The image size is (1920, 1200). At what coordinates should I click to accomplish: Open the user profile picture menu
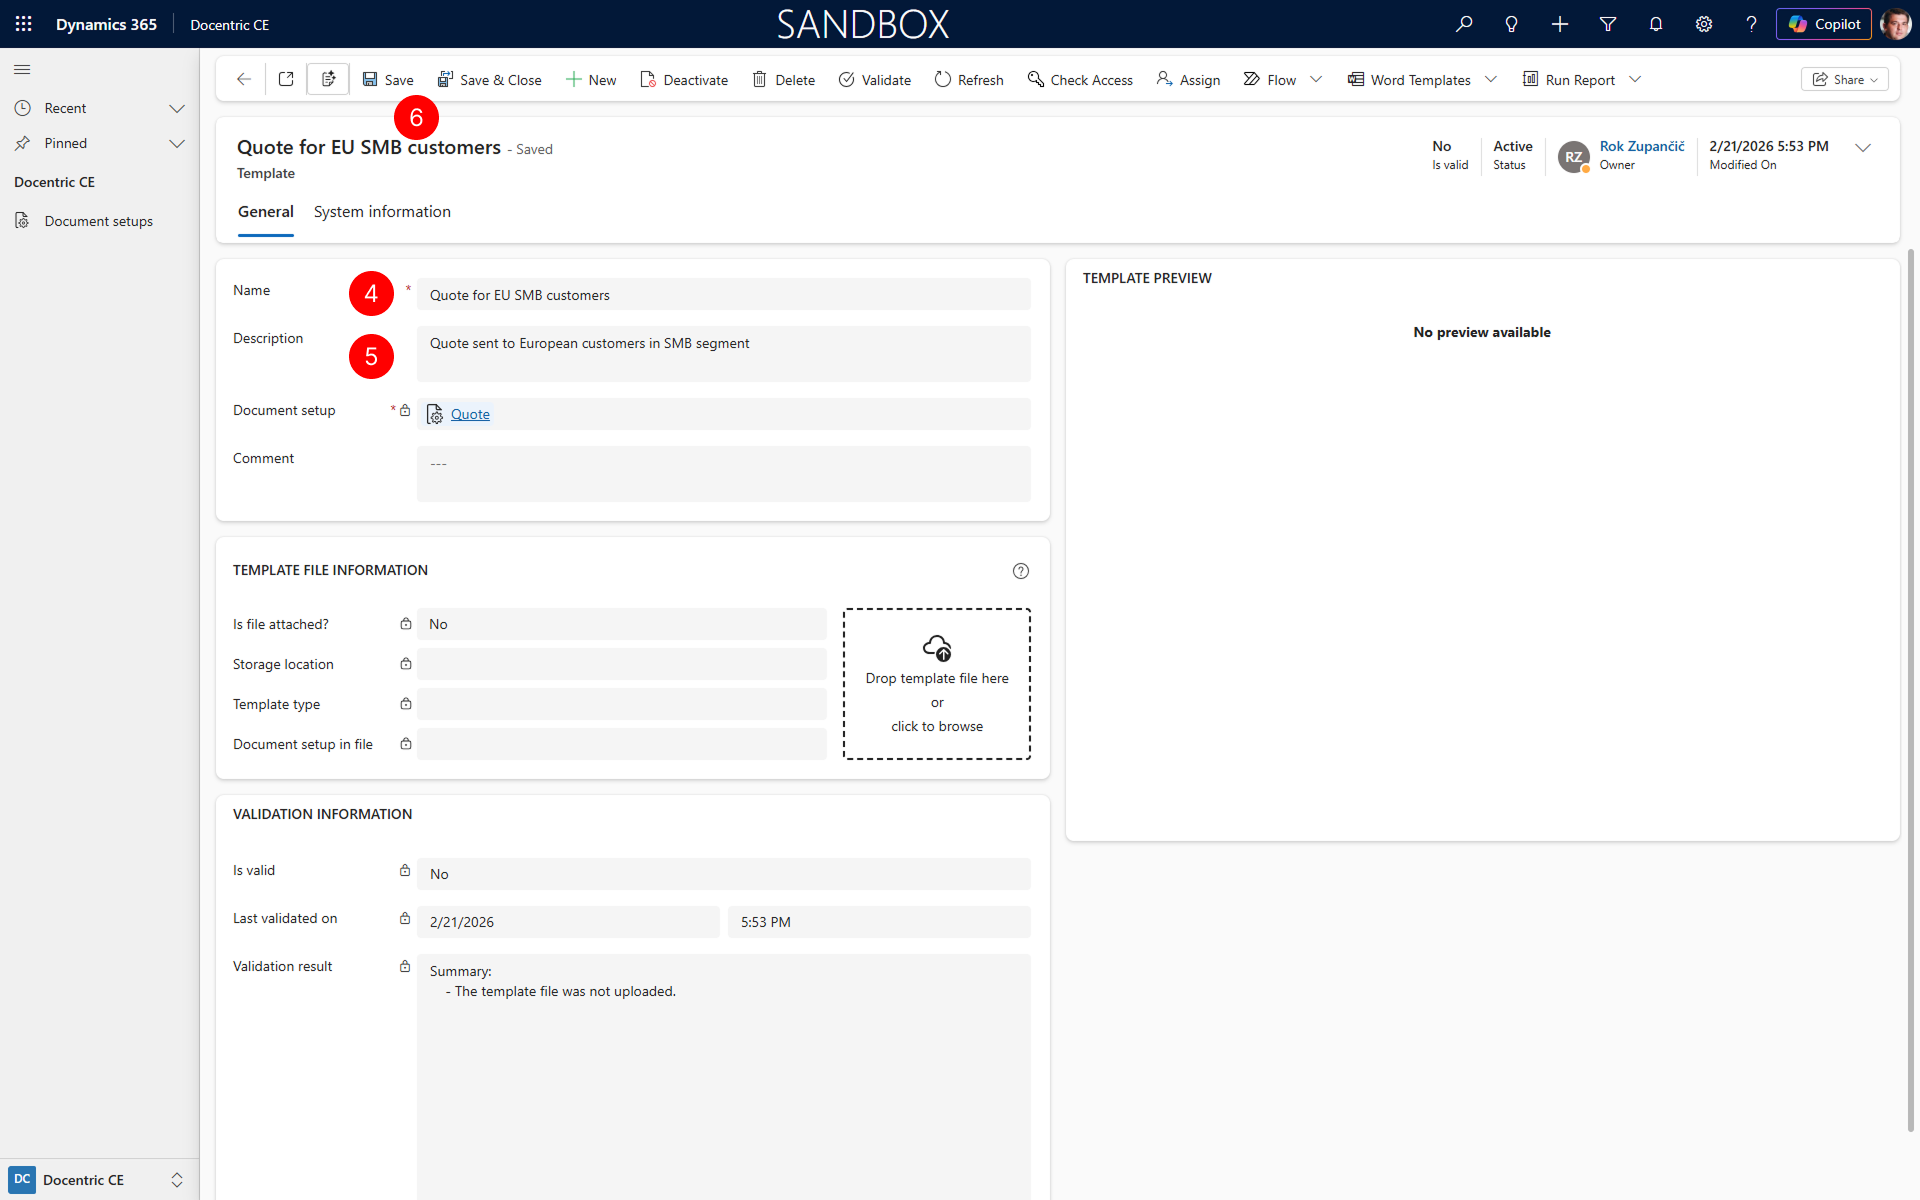pyautogui.click(x=1895, y=24)
